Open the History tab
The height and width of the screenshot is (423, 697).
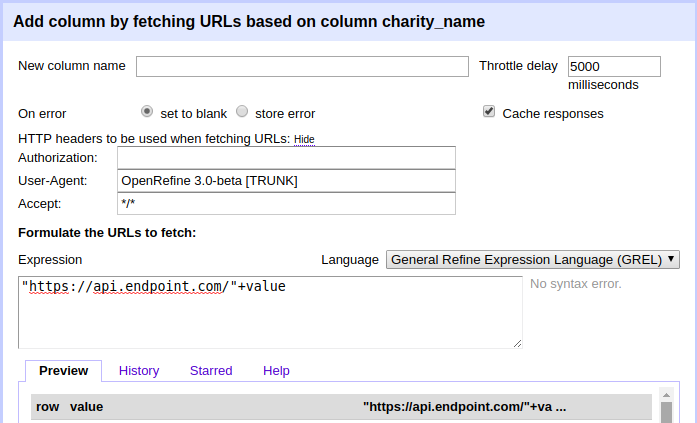tap(139, 371)
